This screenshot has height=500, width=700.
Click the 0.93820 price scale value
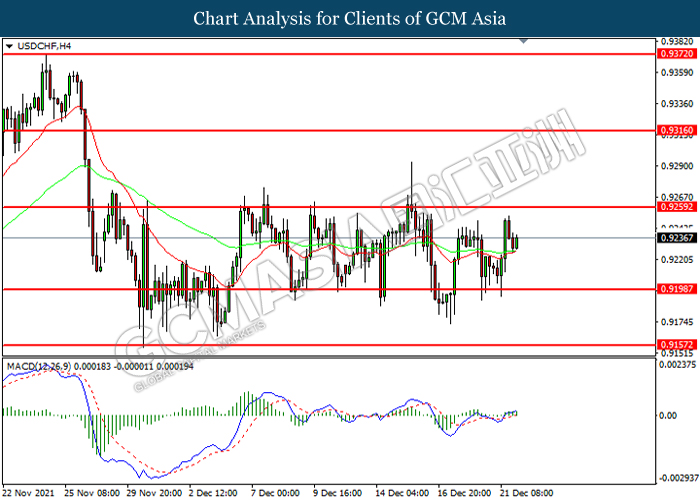point(677,42)
